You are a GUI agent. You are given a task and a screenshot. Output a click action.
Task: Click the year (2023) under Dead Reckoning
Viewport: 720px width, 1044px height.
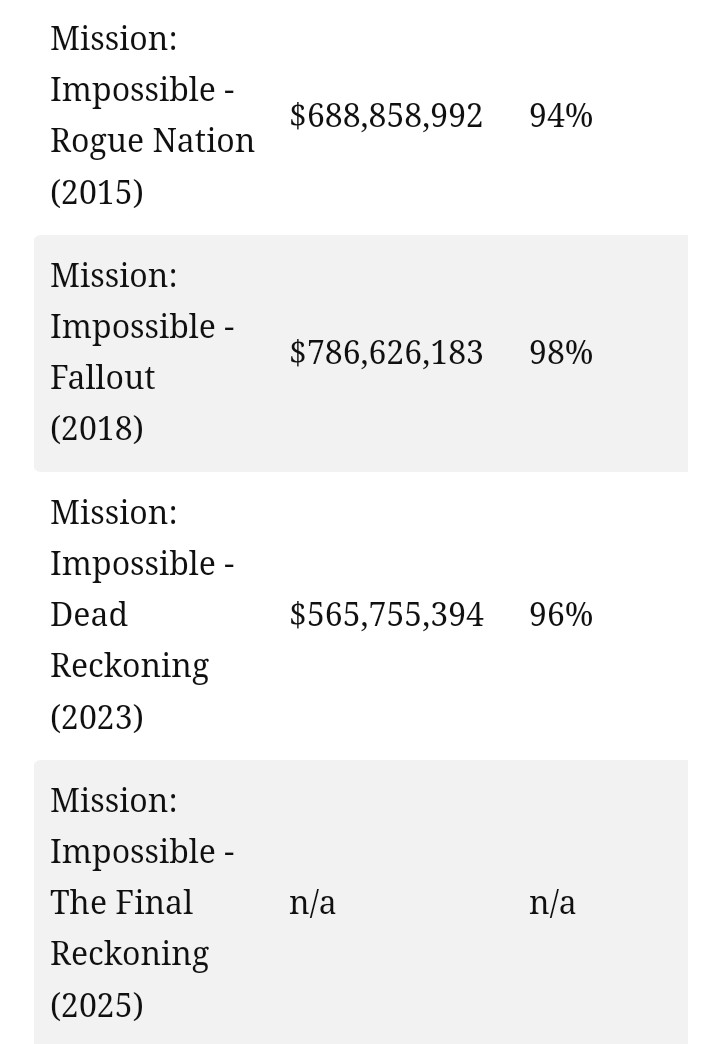click(97, 717)
